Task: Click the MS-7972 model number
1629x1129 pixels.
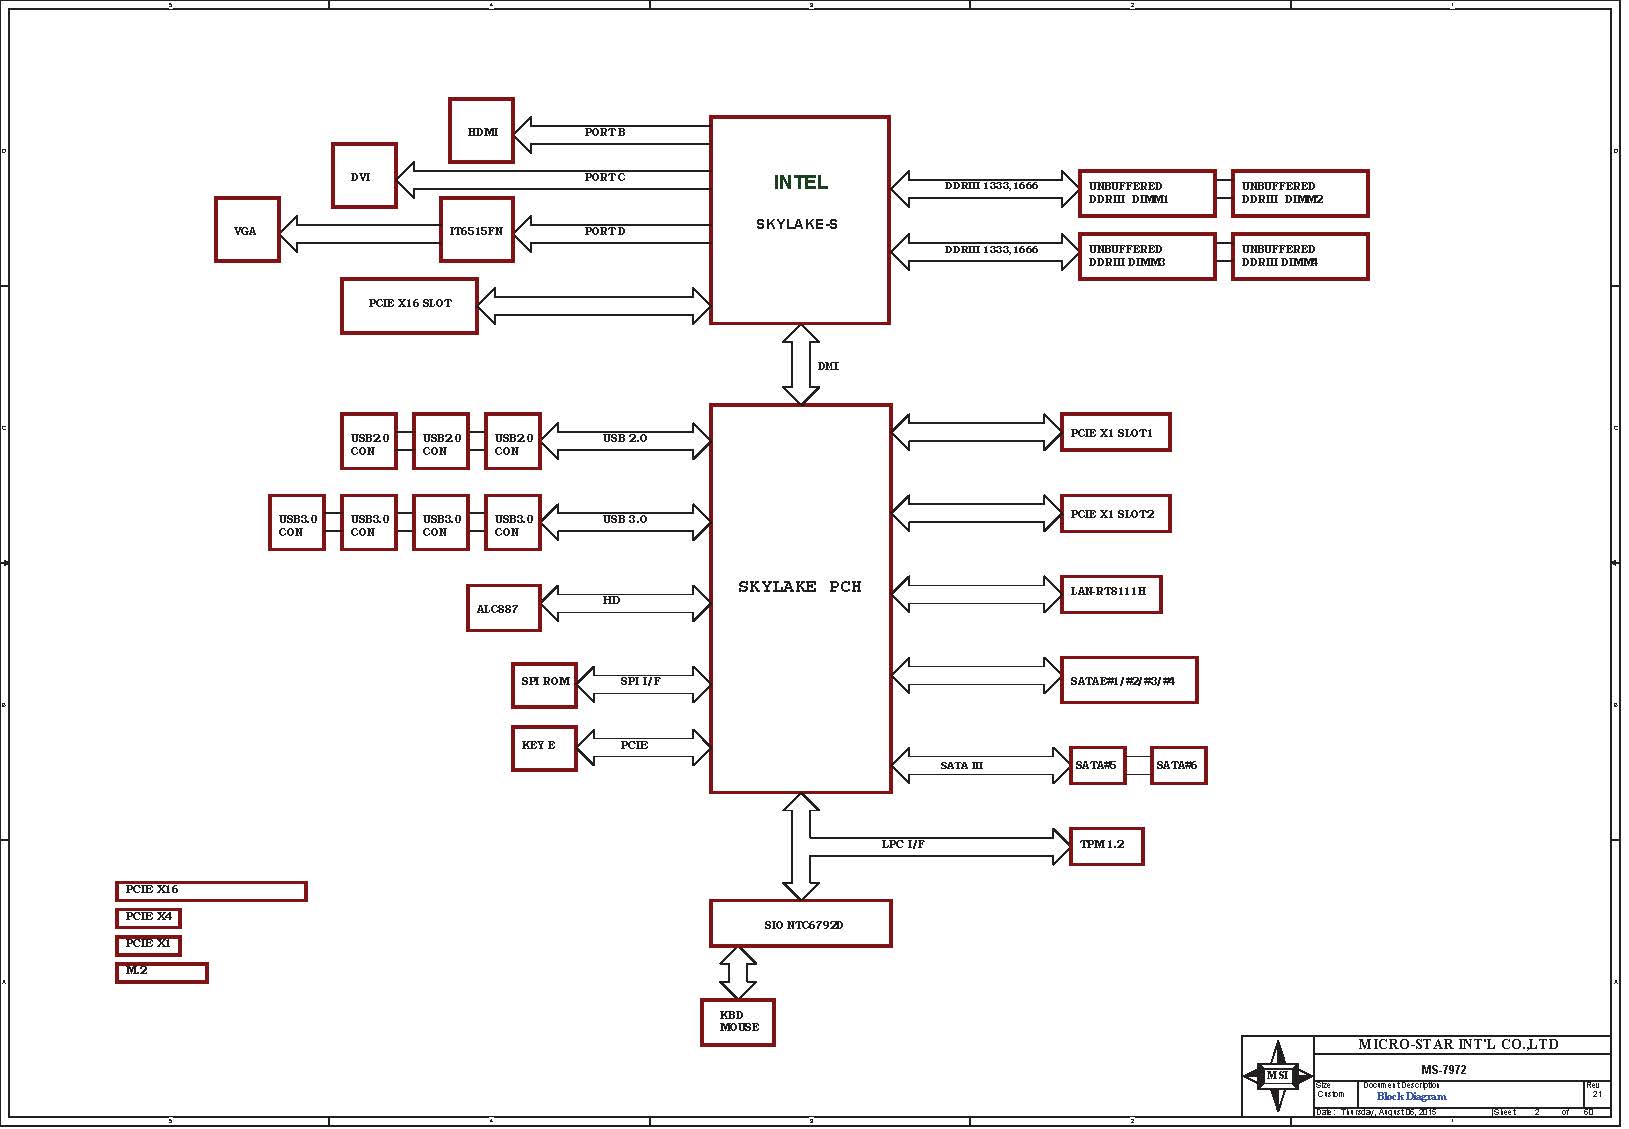Action: 1443,1069
